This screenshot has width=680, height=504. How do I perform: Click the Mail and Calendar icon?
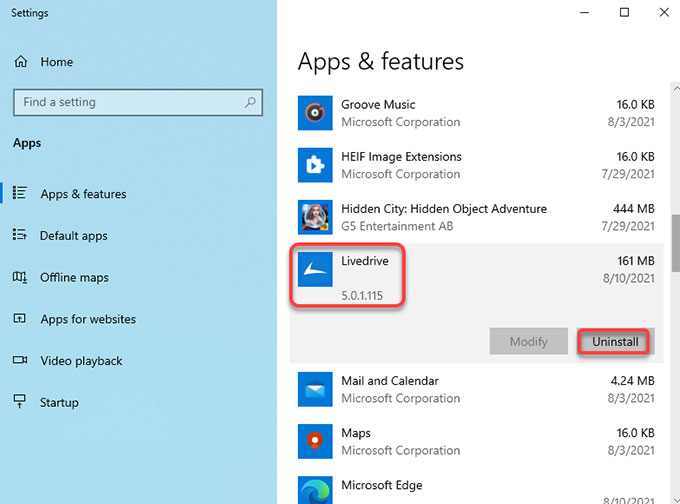click(315, 389)
